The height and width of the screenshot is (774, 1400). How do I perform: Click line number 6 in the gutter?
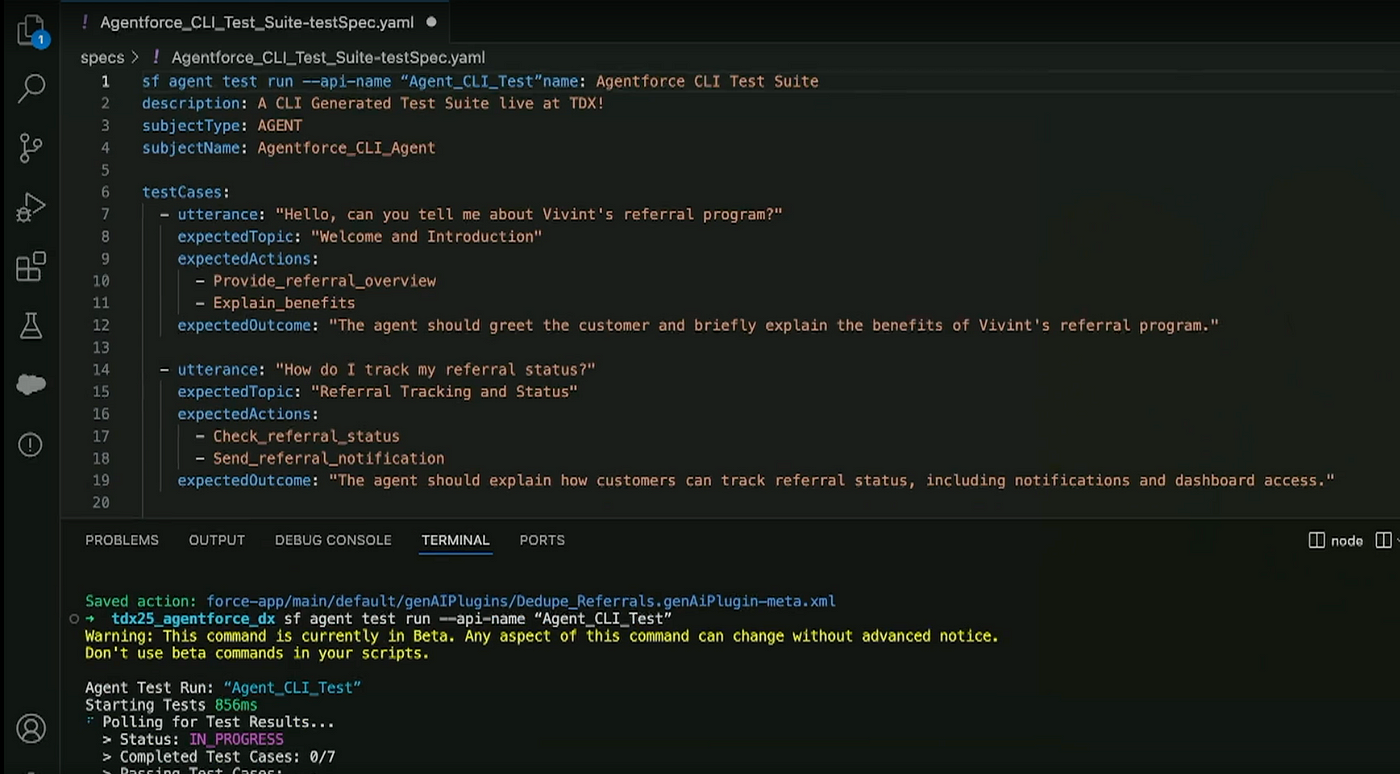pyautogui.click(x=105, y=192)
